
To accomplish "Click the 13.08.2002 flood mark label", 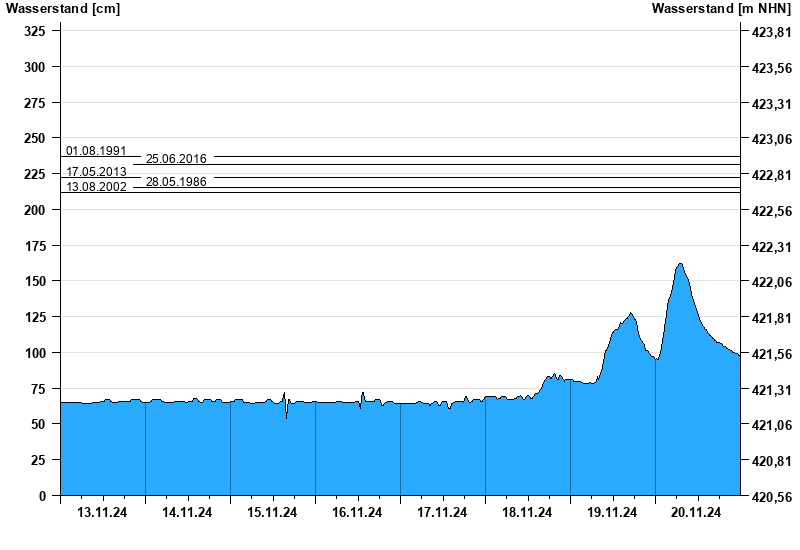I will [96, 187].
